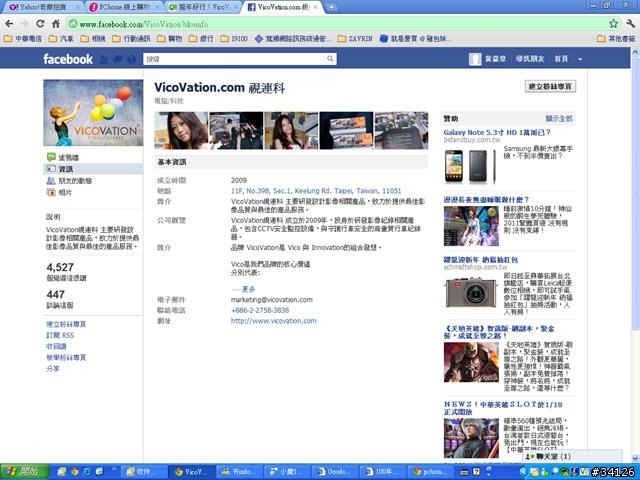Screen dimensions: 640x480
Task: Click the 447 talking about this count
Action: [x=56, y=294]
